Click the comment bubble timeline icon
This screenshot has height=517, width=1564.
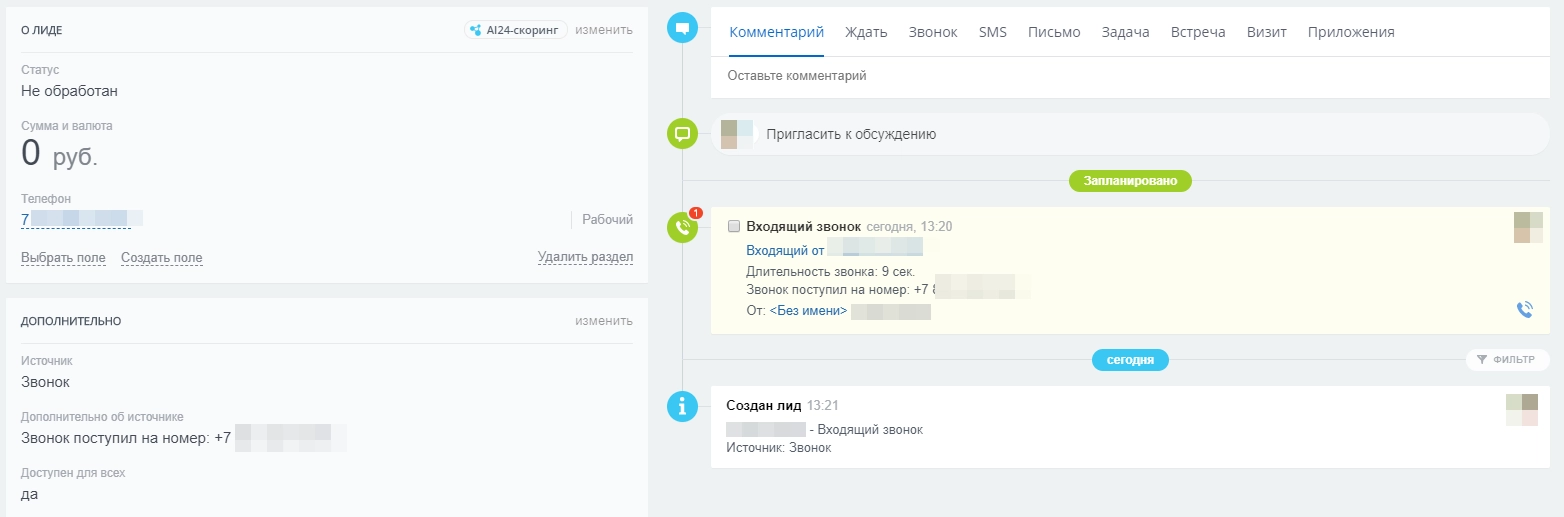coord(682,28)
